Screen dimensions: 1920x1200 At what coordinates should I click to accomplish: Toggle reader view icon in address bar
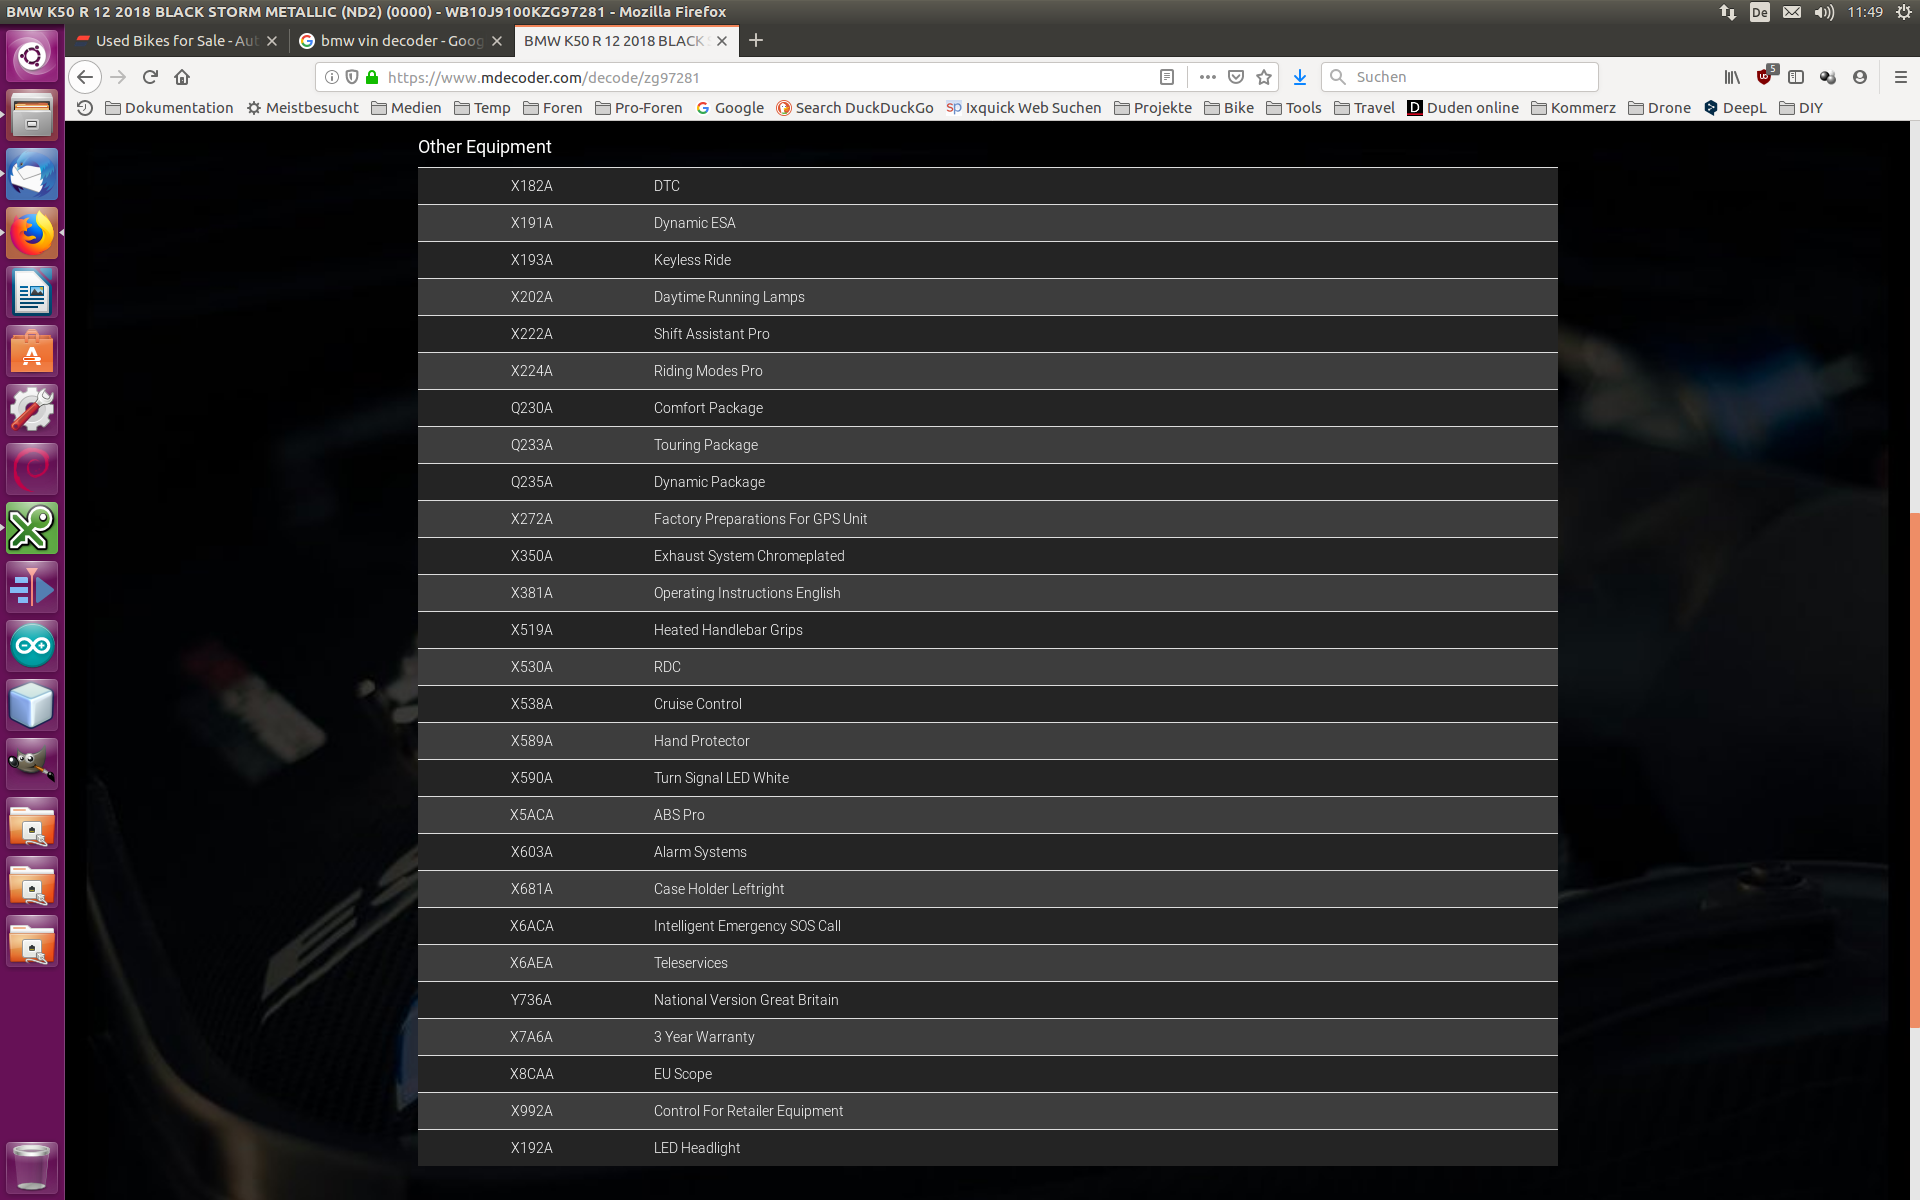pos(1166,77)
